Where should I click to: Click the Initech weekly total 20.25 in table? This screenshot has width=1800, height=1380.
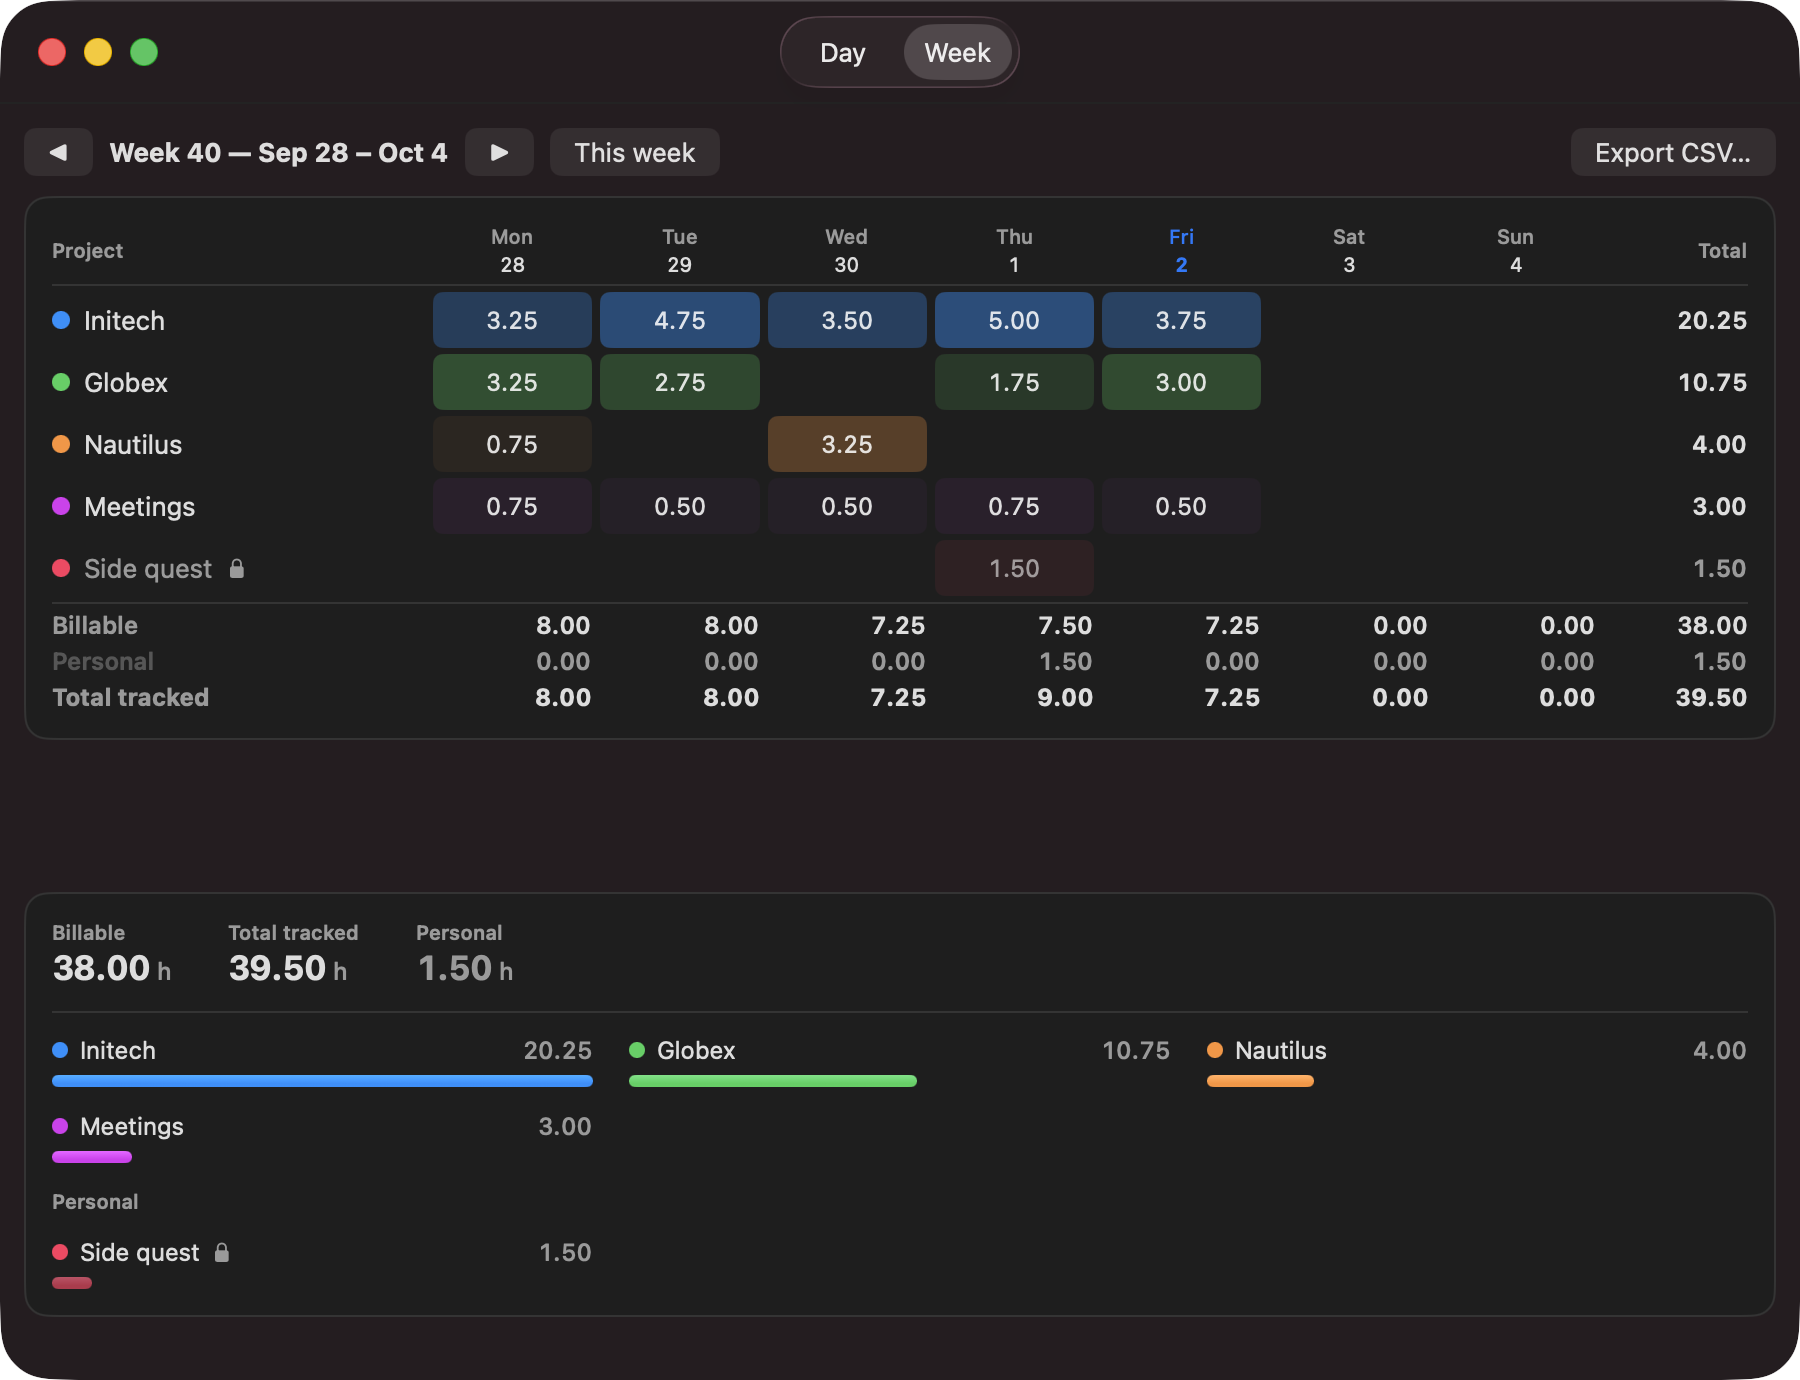pos(1712,320)
